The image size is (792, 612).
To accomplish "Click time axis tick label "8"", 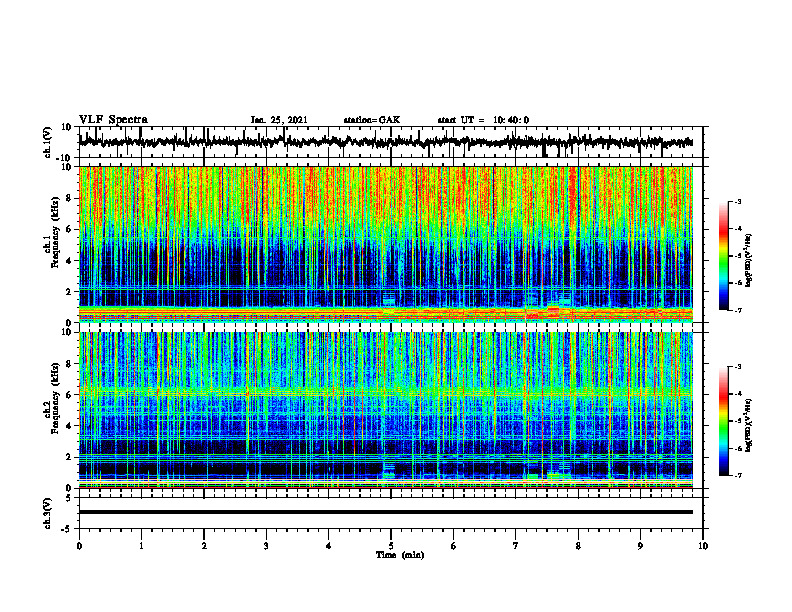I will coord(578,546).
